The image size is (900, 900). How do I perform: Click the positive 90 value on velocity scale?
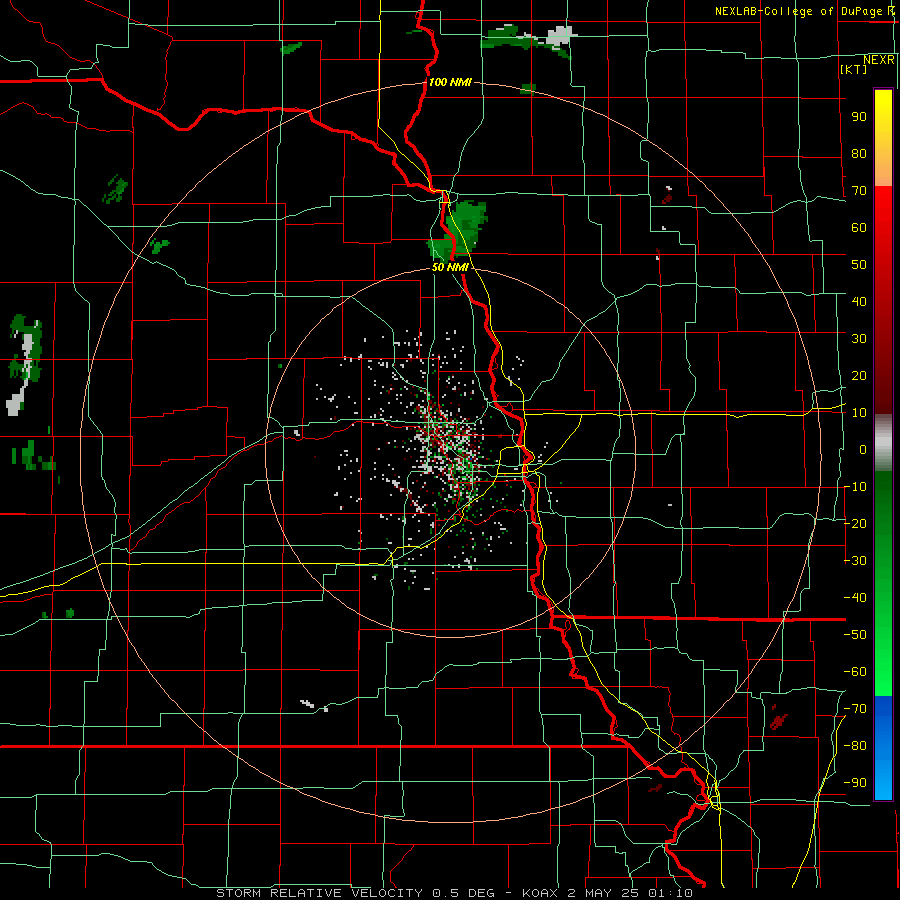859,116
